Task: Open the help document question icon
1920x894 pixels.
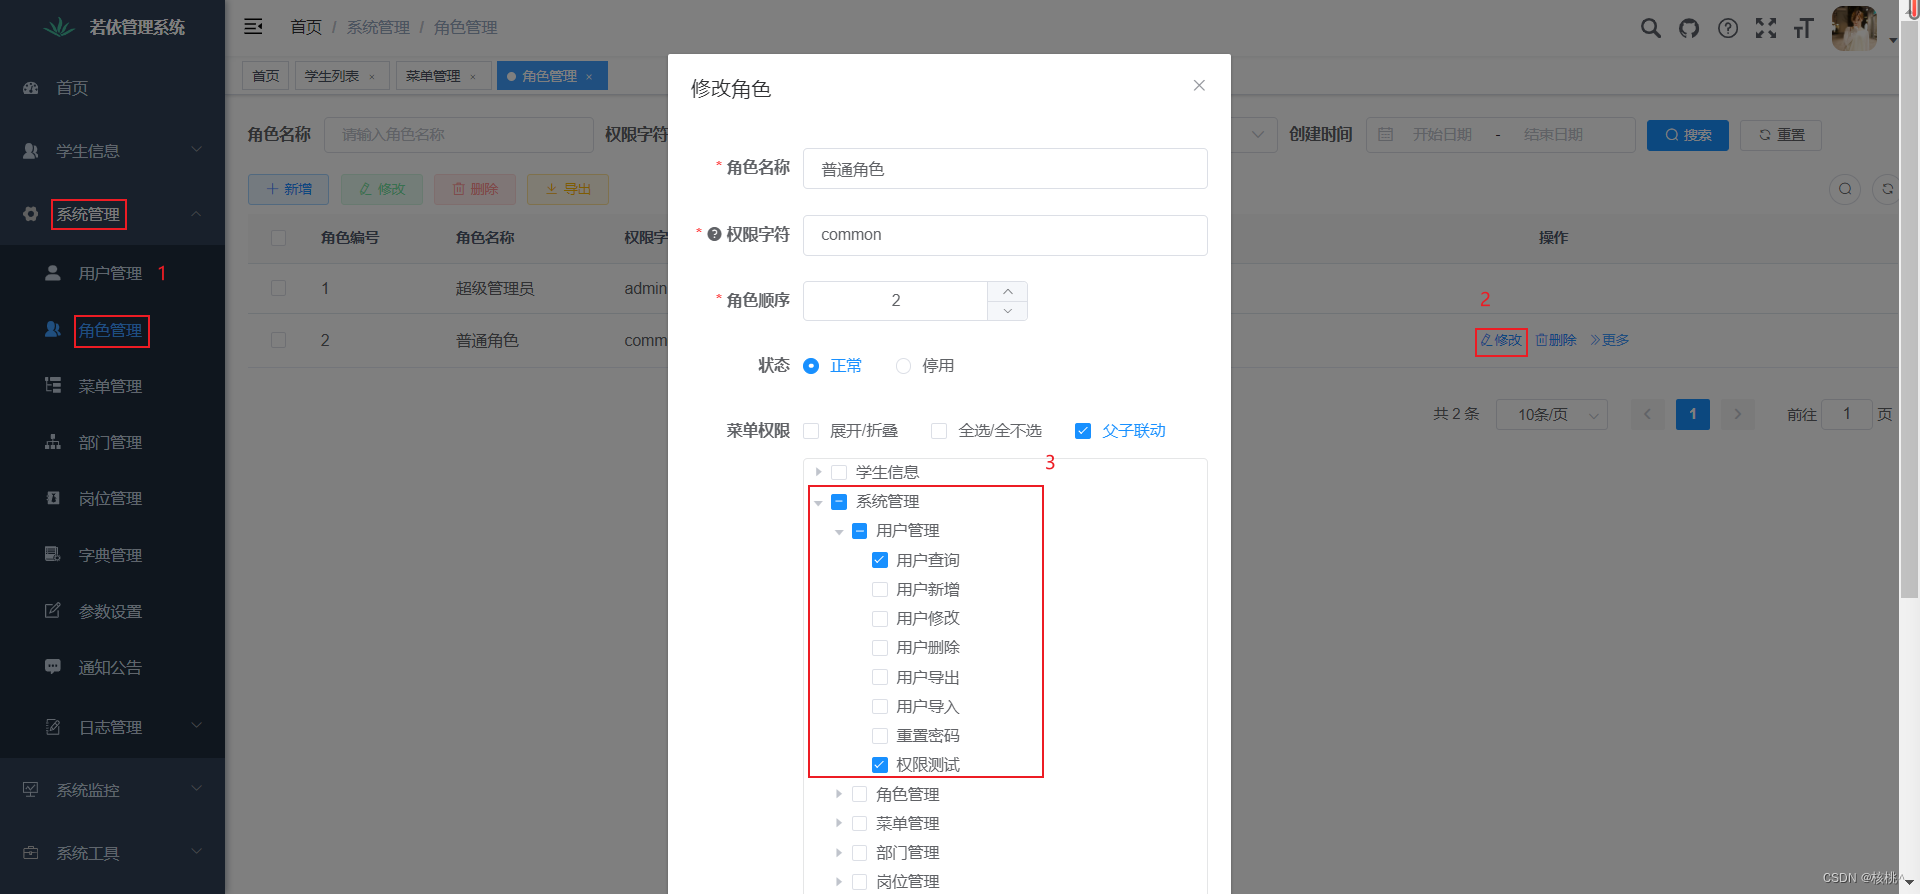Action: tap(1728, 28)
